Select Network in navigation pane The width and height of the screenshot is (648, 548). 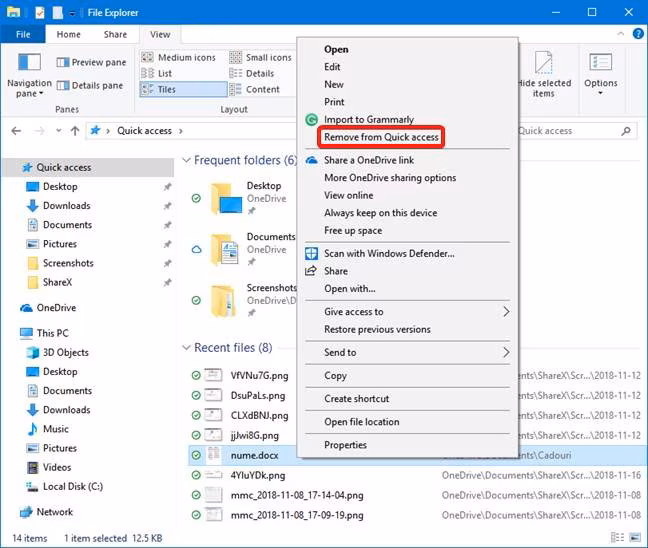click(55, 512)
